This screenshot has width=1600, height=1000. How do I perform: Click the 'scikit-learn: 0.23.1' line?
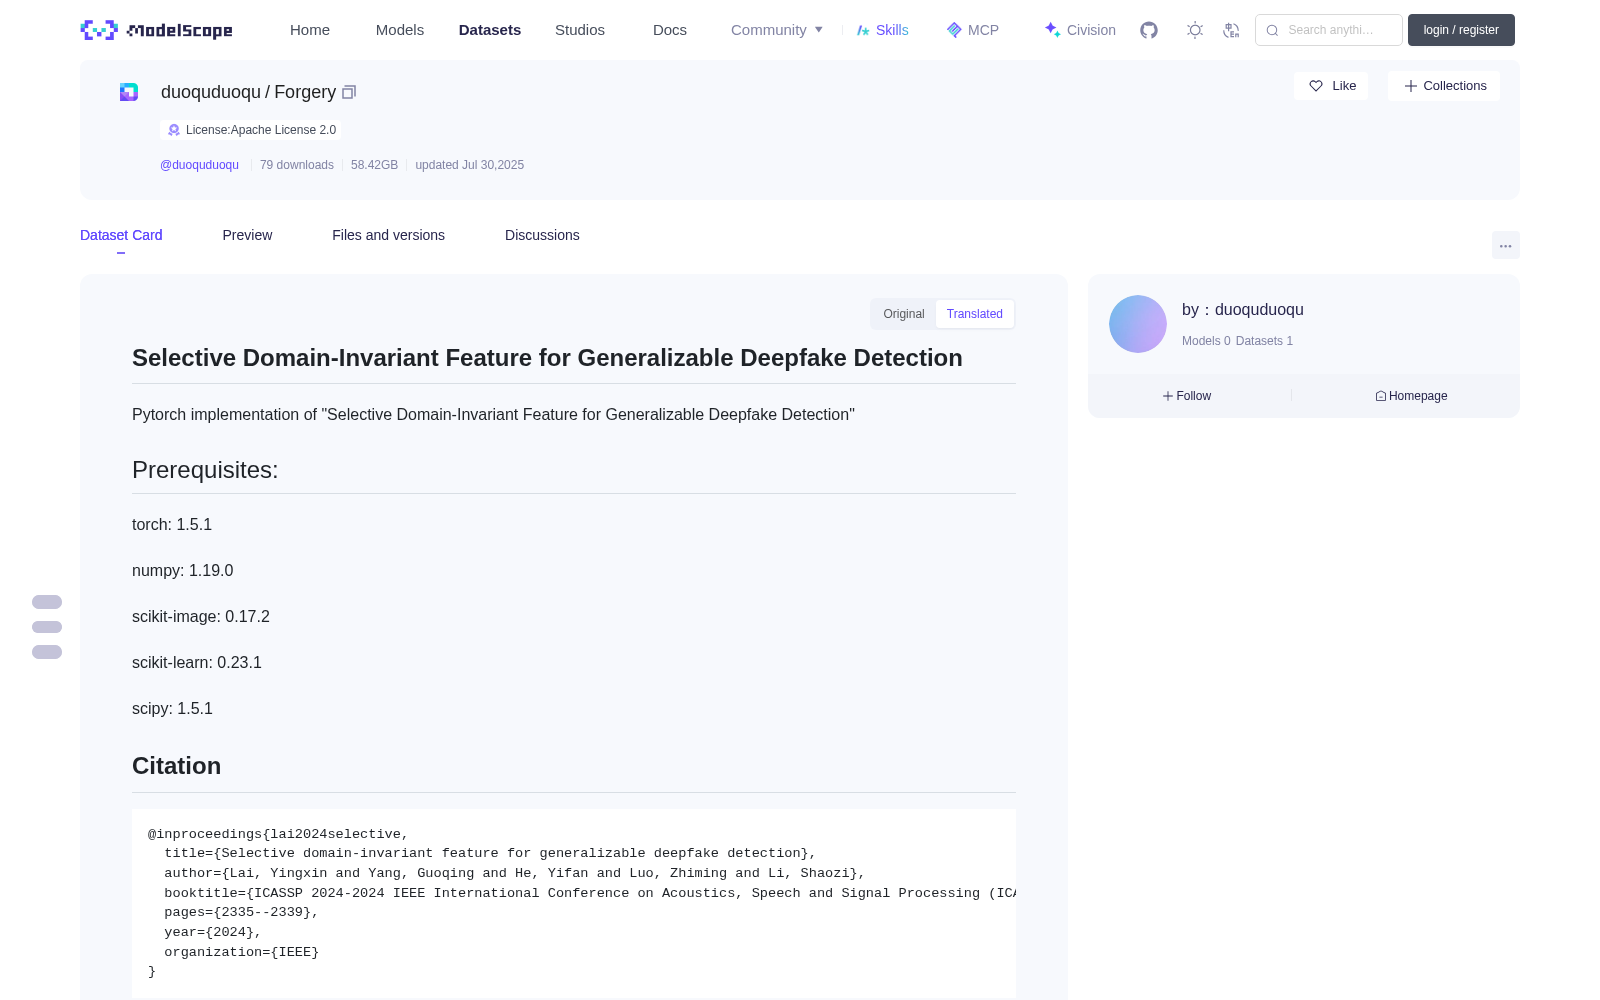click(x=197, y=663)
